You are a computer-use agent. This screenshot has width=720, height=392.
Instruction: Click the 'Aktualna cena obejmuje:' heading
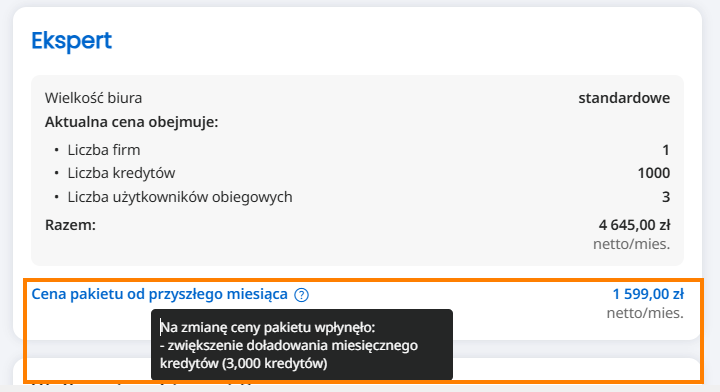click(x=131, y=122)
